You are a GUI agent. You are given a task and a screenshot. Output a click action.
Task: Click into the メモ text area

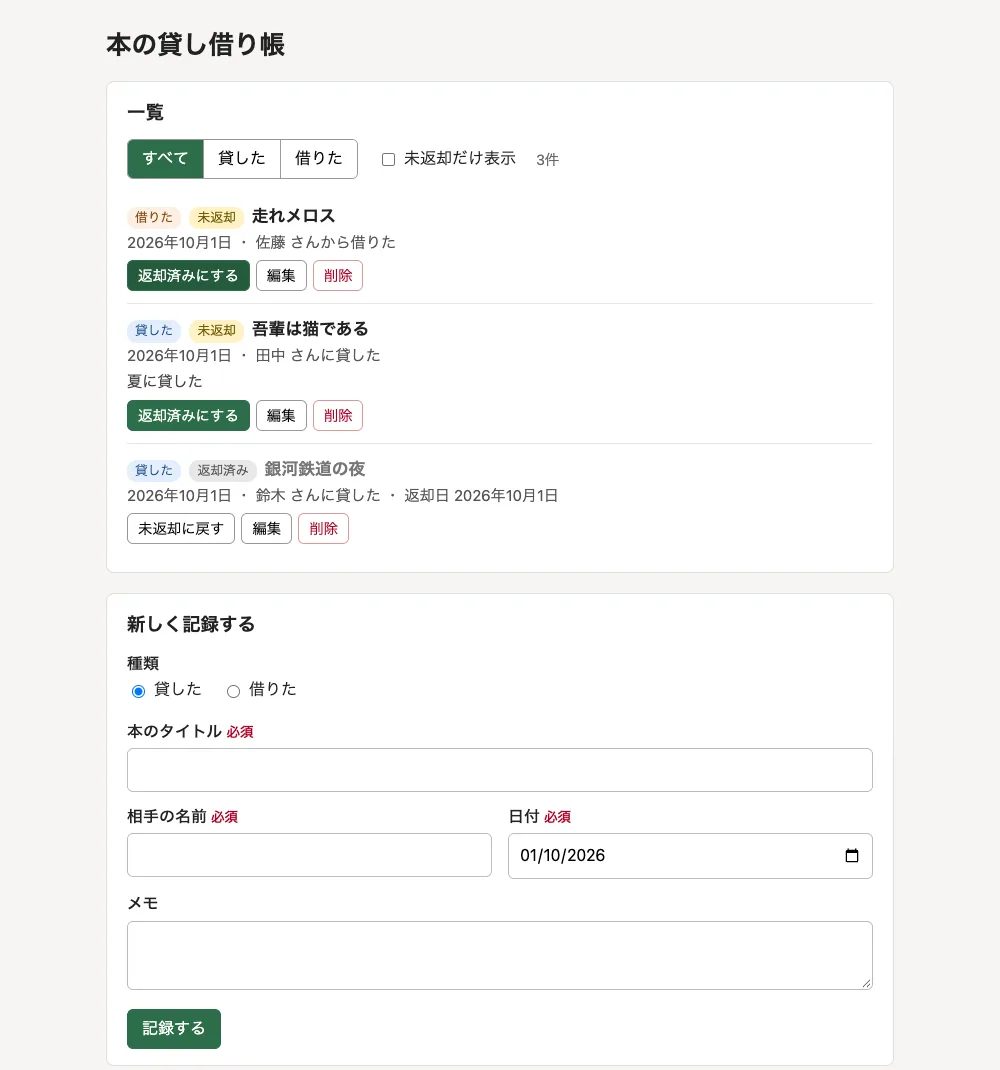coord(500,955)
